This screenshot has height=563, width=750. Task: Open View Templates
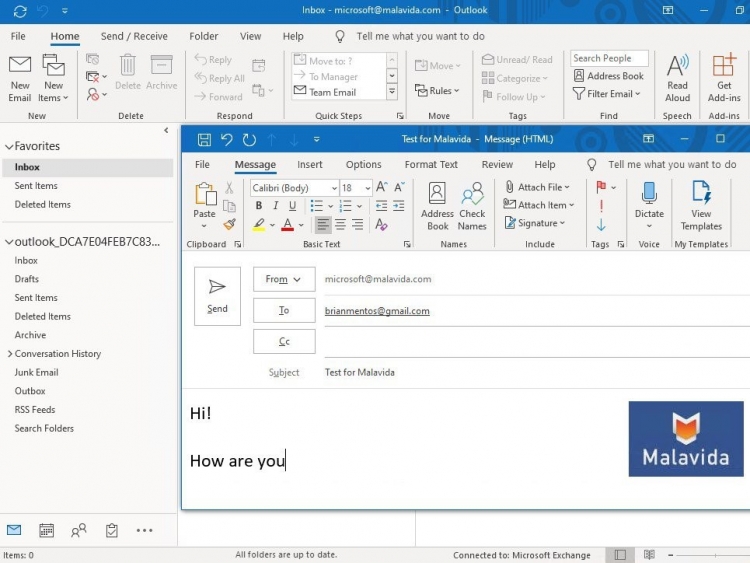pyautogui.click(x=701, y=206)
